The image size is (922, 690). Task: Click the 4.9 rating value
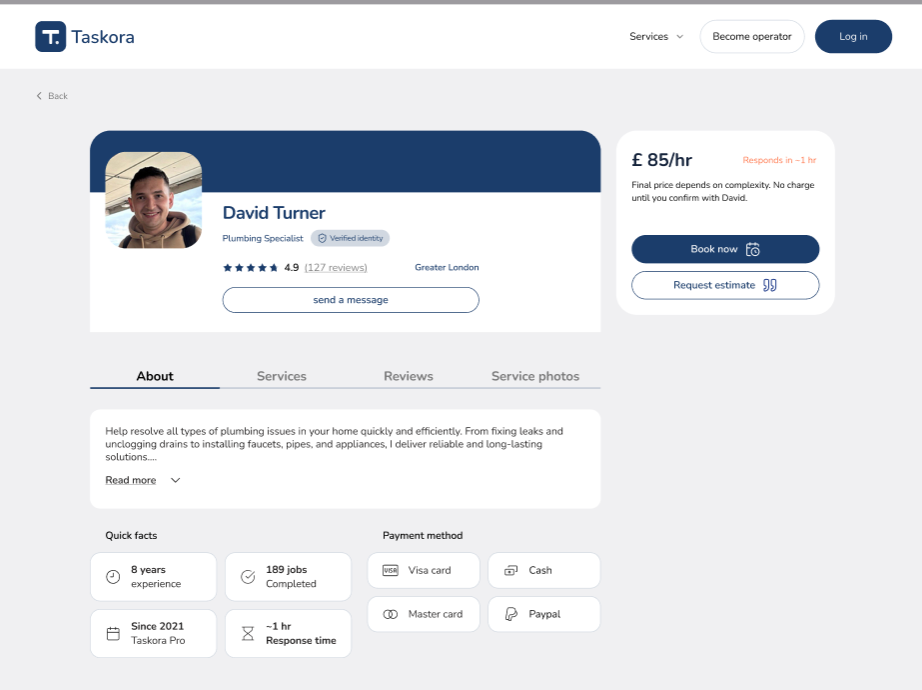coord(292,268)
